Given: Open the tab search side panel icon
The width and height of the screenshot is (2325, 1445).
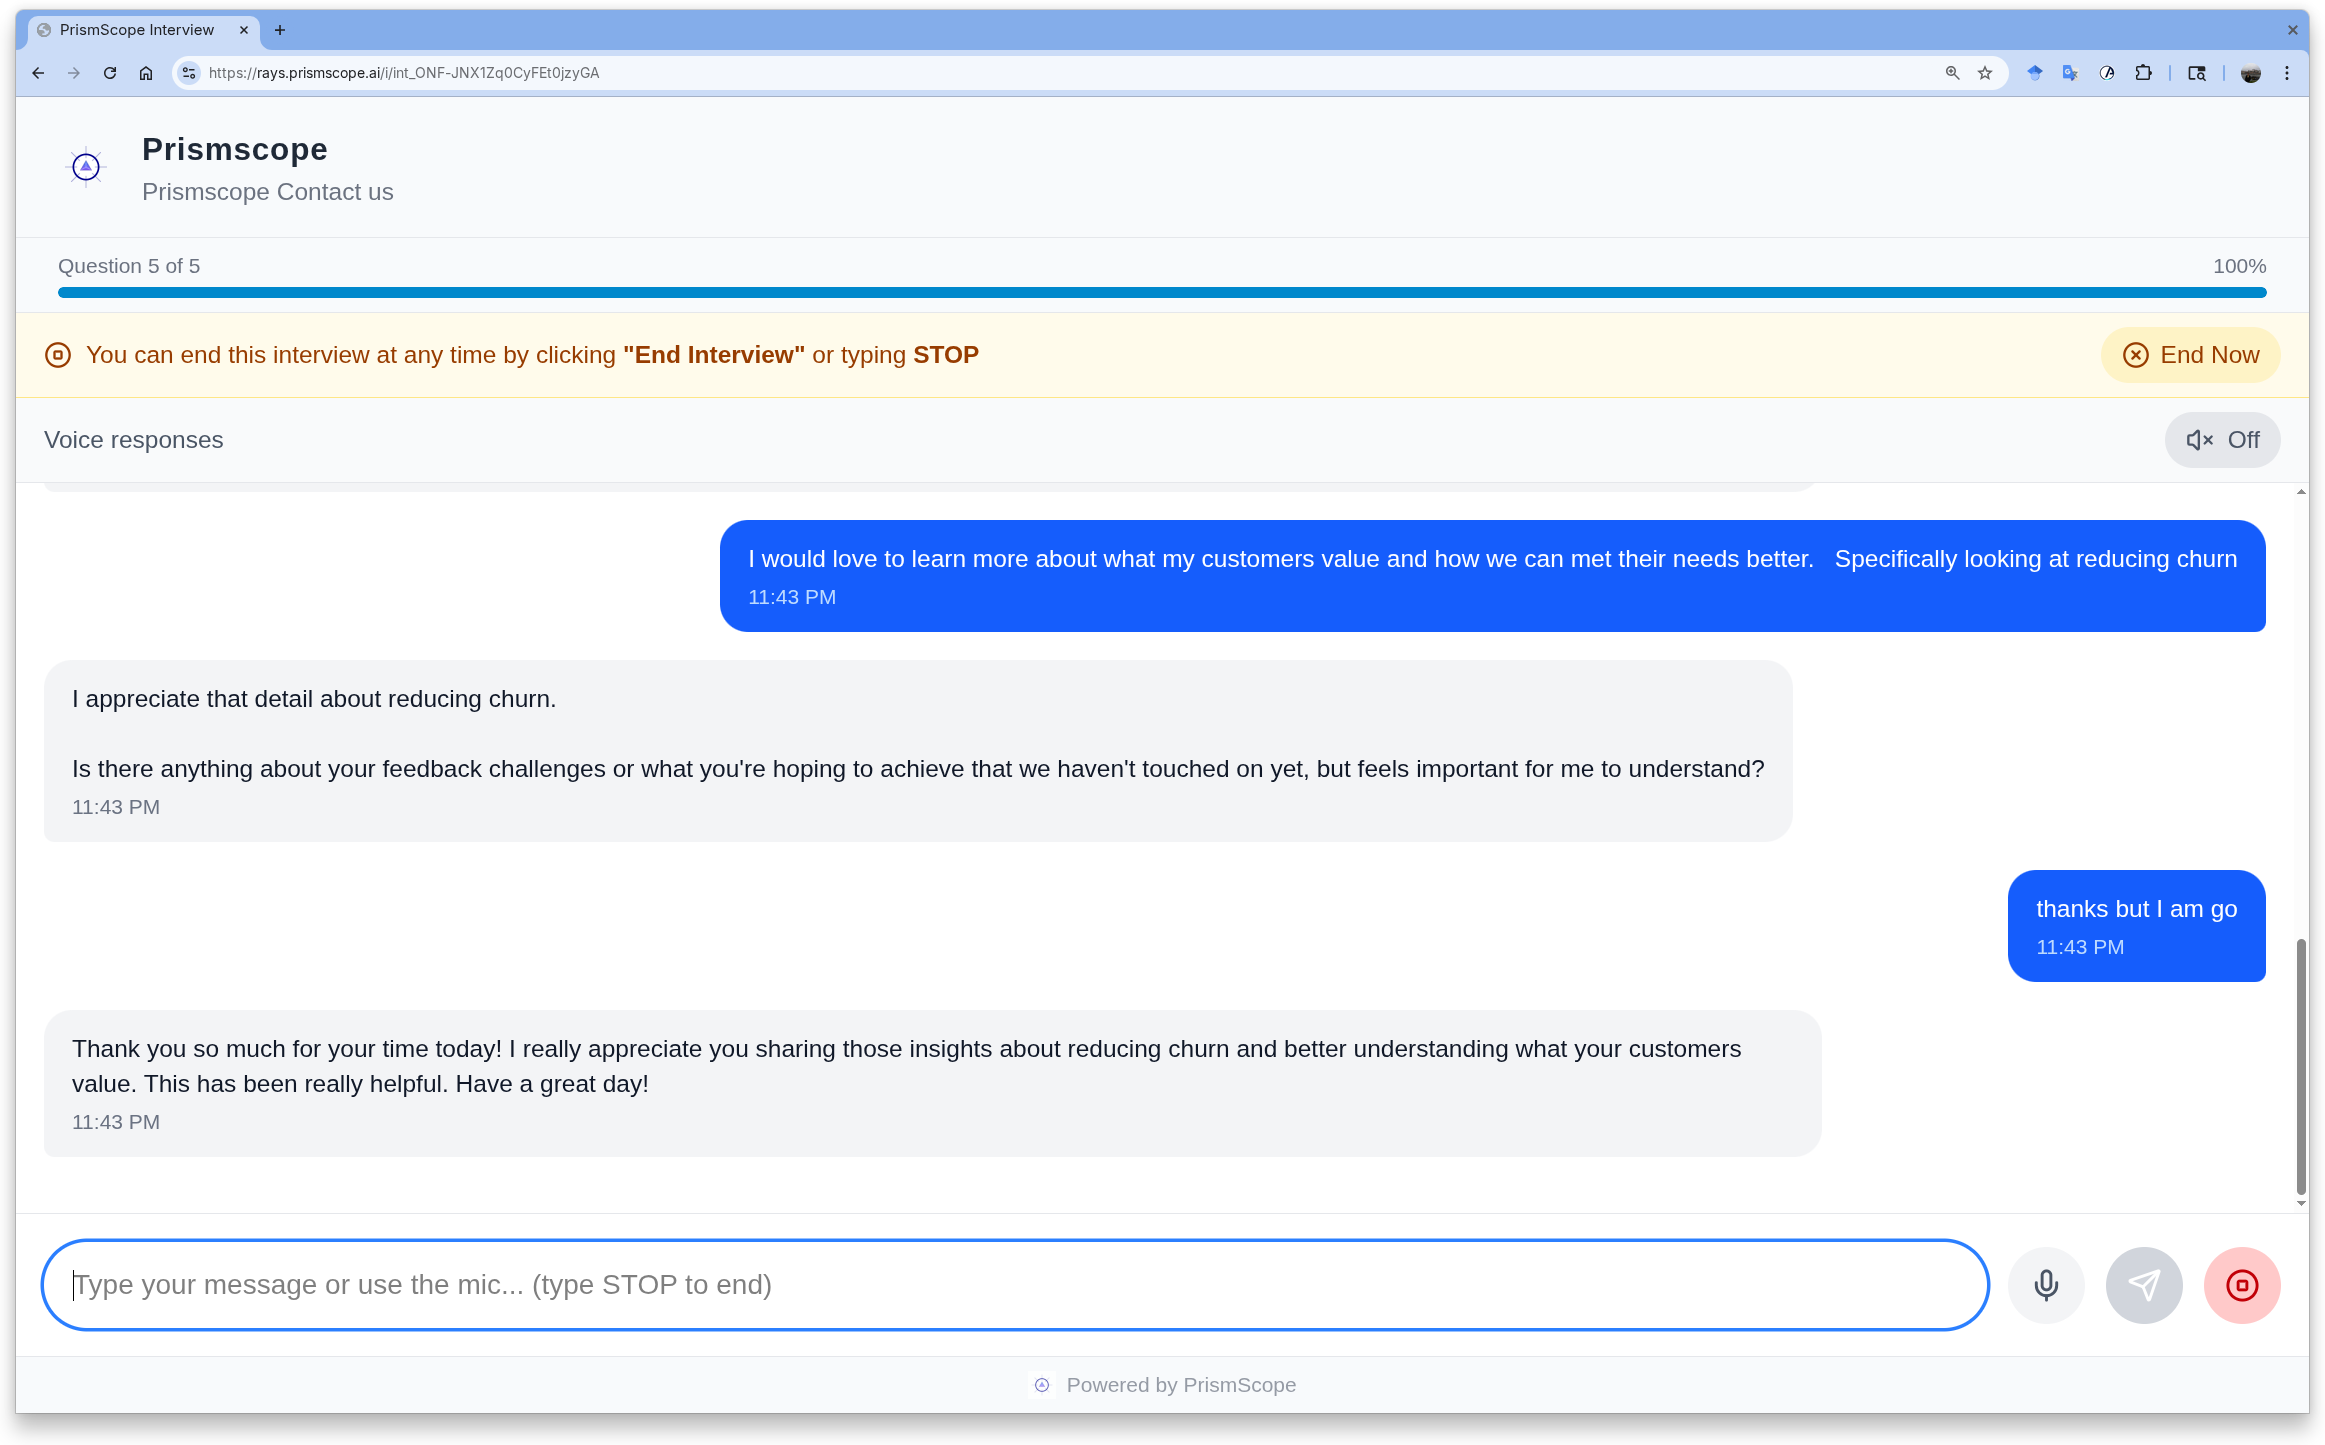Looking at the screenshot, I should (x=2197, y=73).
